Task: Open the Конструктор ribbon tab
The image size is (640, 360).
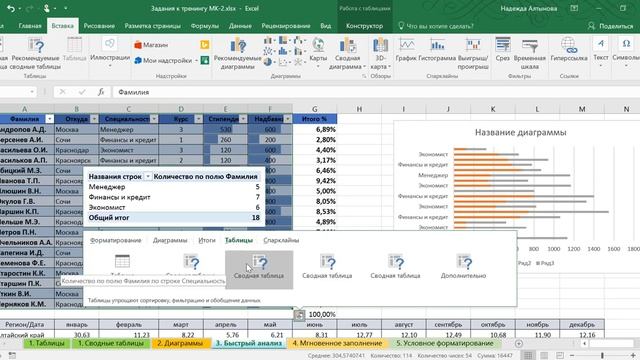Action: pos(364,26)
